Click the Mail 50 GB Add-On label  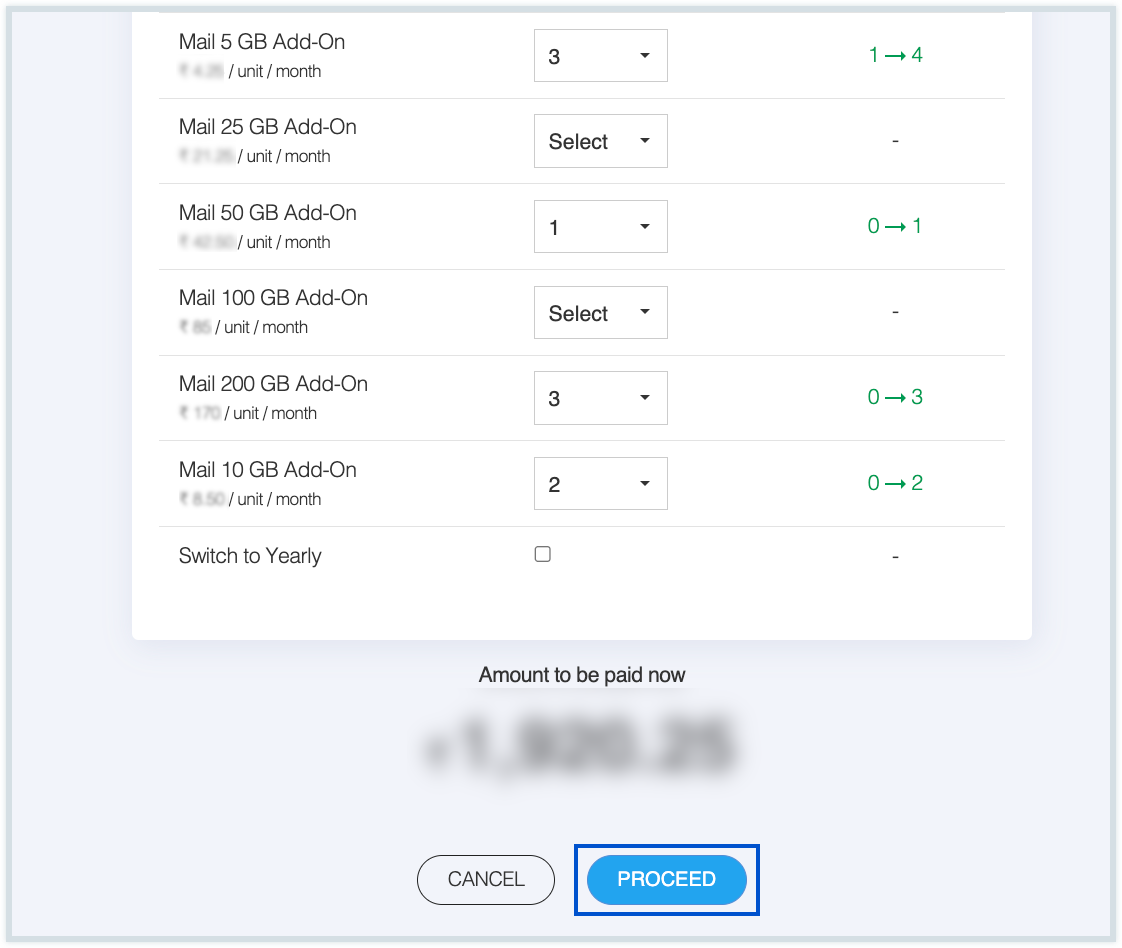pyautogui.click(x=267, y=213)
